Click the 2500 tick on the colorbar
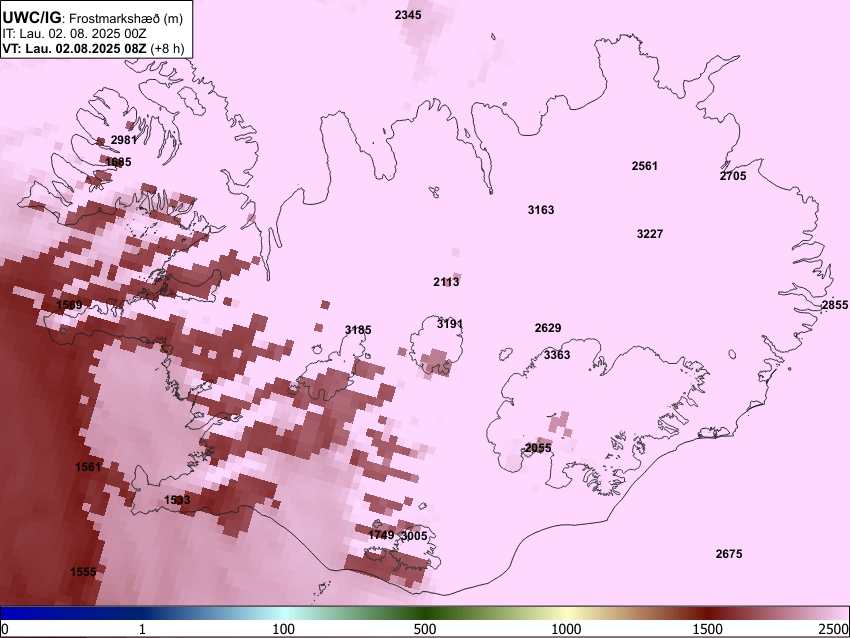This screenshot has width=850, height=638. point(834,629)
